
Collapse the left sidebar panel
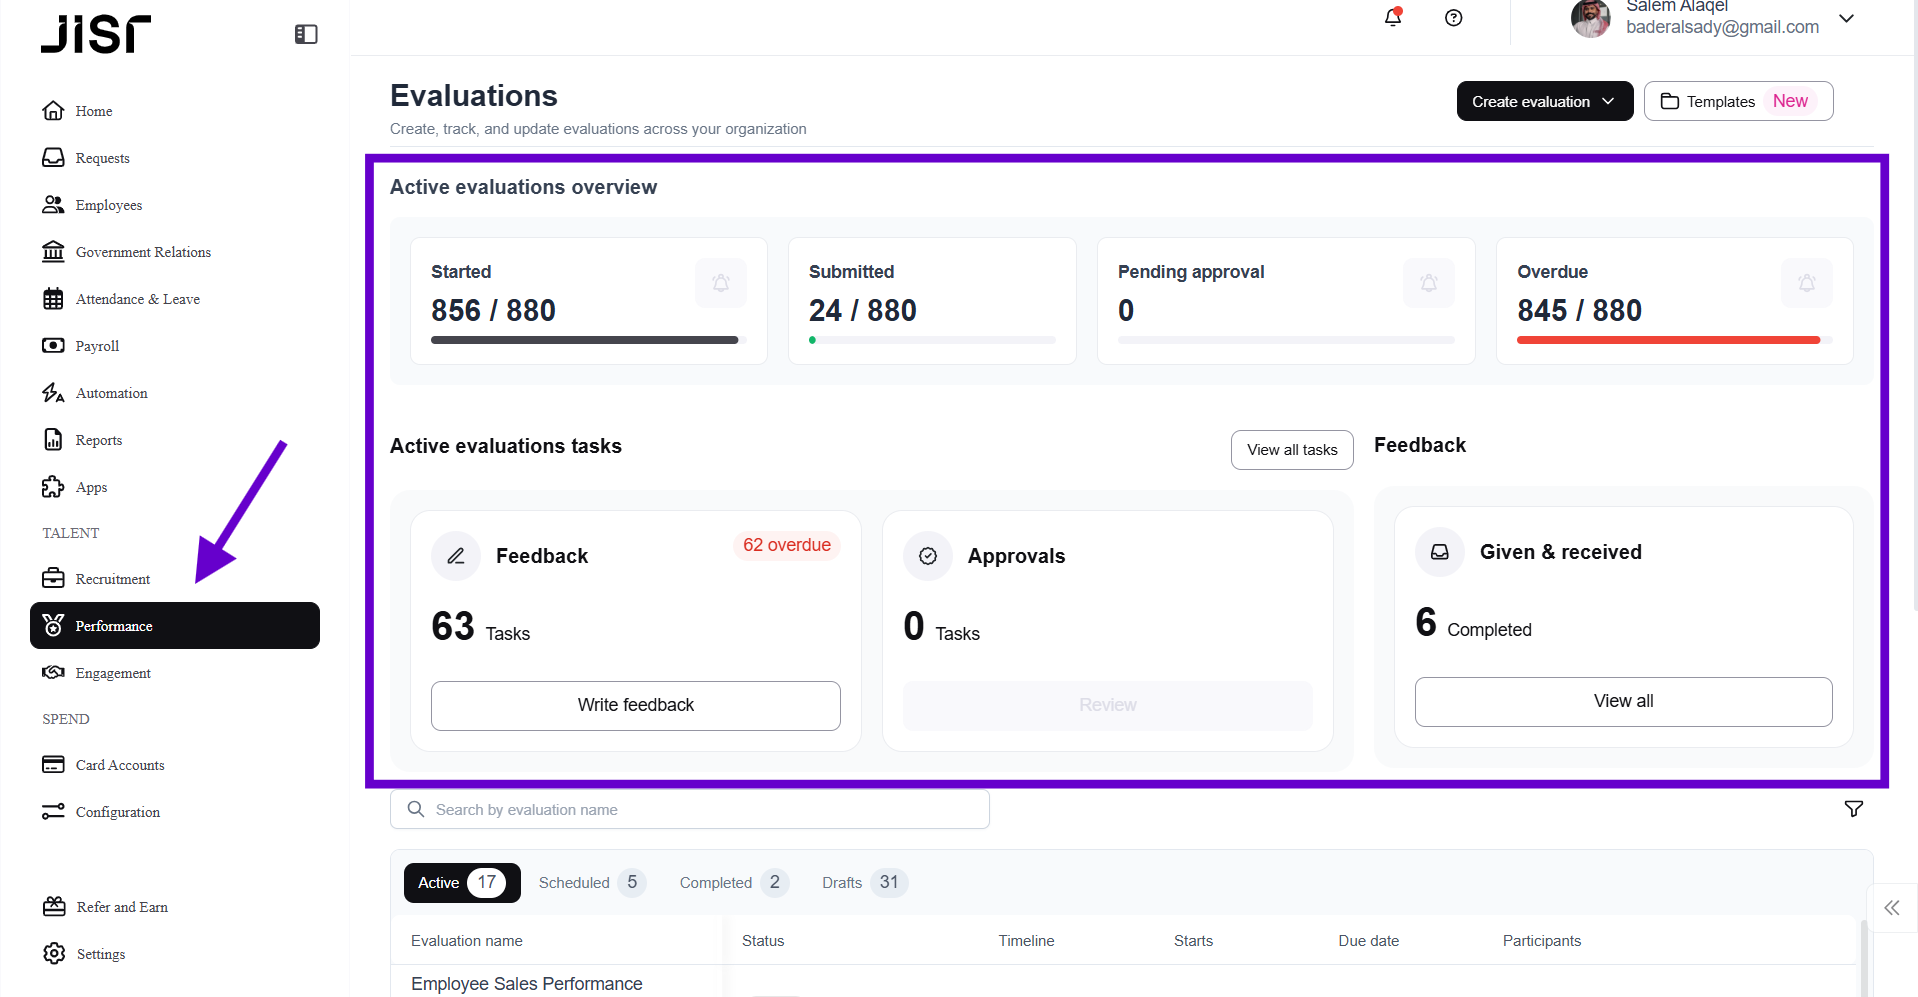tap(305, 33)
